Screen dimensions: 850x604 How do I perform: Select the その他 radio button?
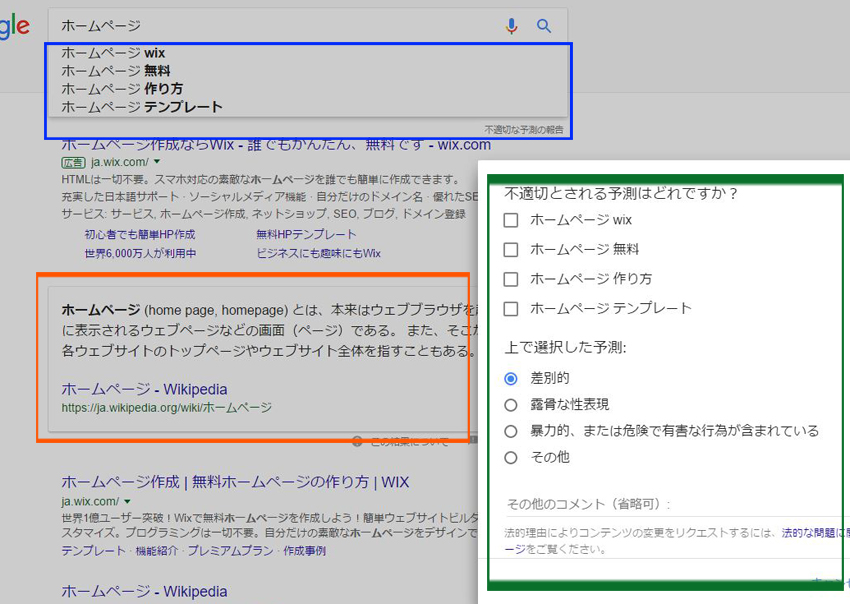[x=511, y=458]
